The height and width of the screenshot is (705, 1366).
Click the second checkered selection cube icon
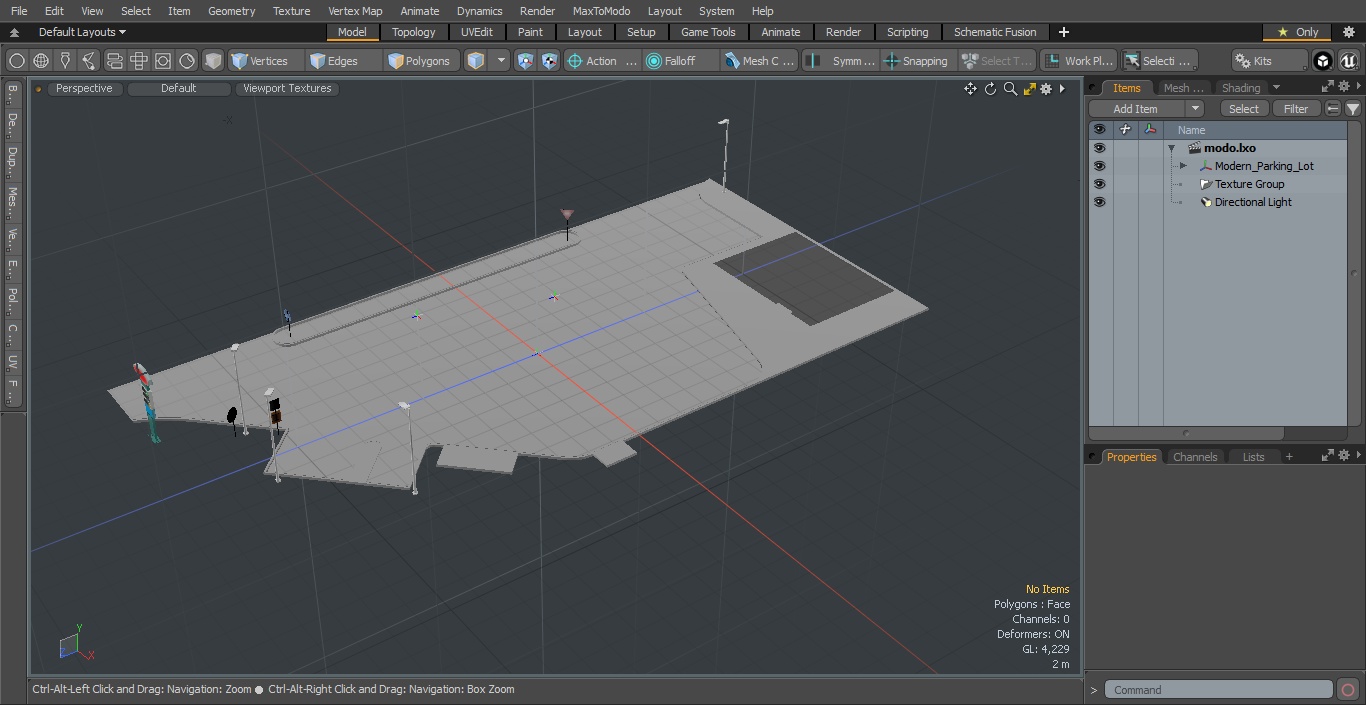point(549,61)
